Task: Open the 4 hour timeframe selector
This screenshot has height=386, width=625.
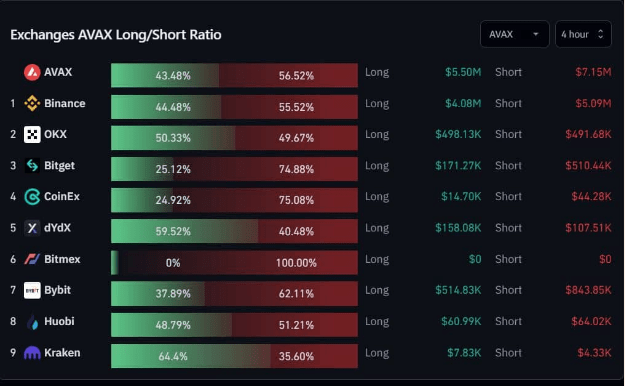Action: (x=583, y=34)
